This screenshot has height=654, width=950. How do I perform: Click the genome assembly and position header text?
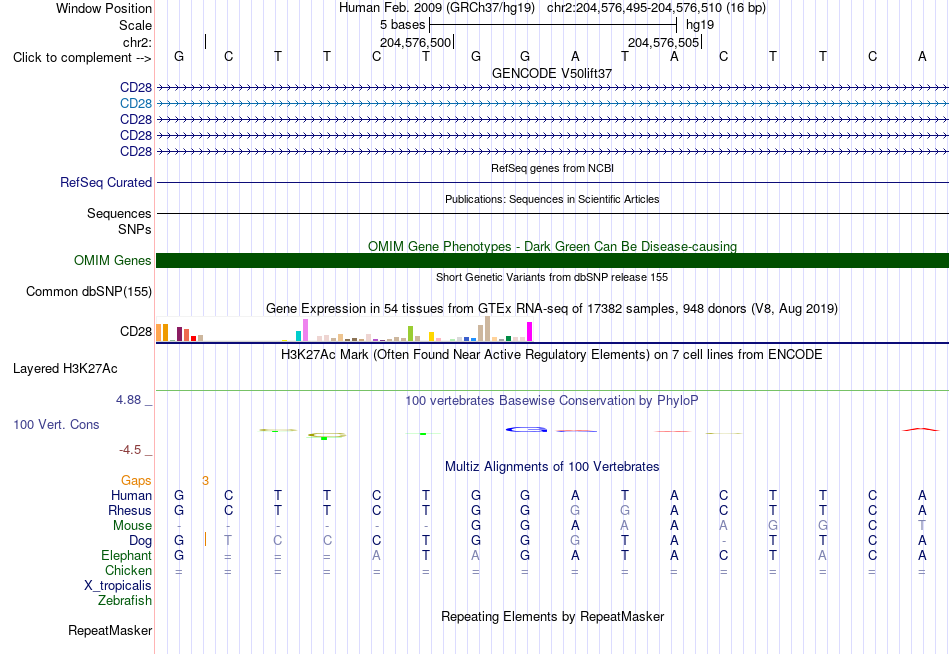552,8
